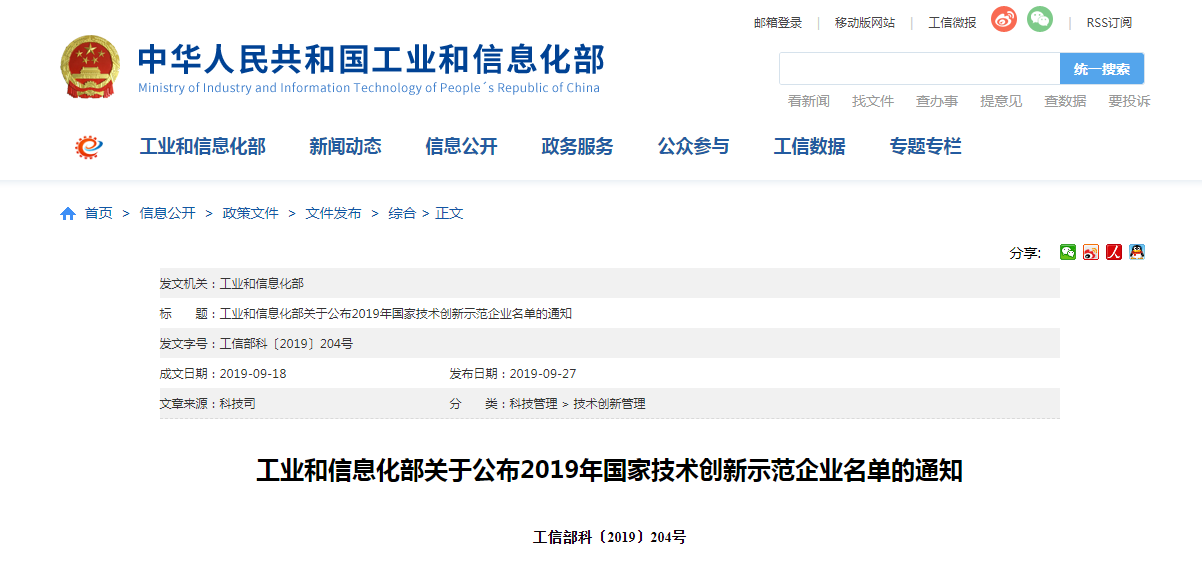Open the 政务服务 navigation menu
Screen dimensions: 1202x571
click(x=577, y=147)
